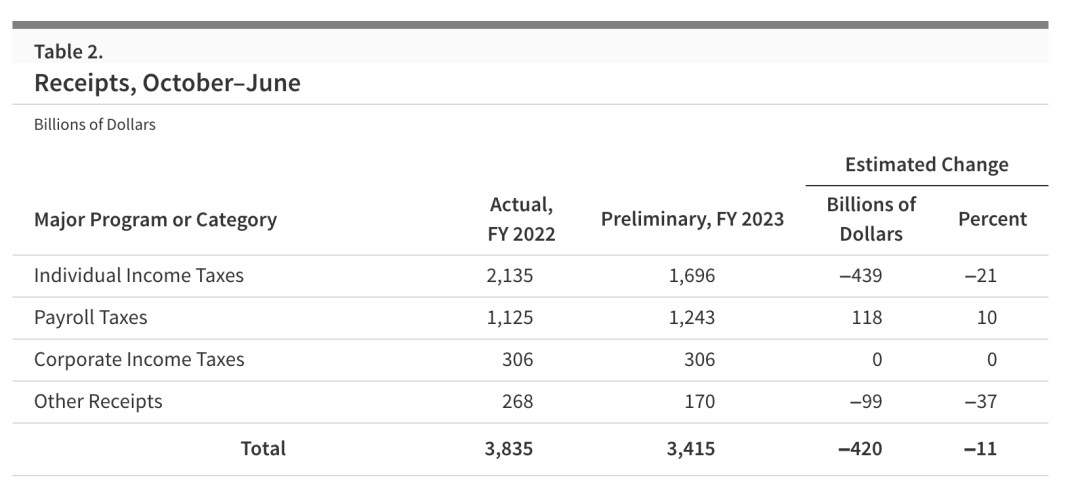Select the 1,696 preliminary value
This screenshot has width=1080, height=488.
[692, 275]
